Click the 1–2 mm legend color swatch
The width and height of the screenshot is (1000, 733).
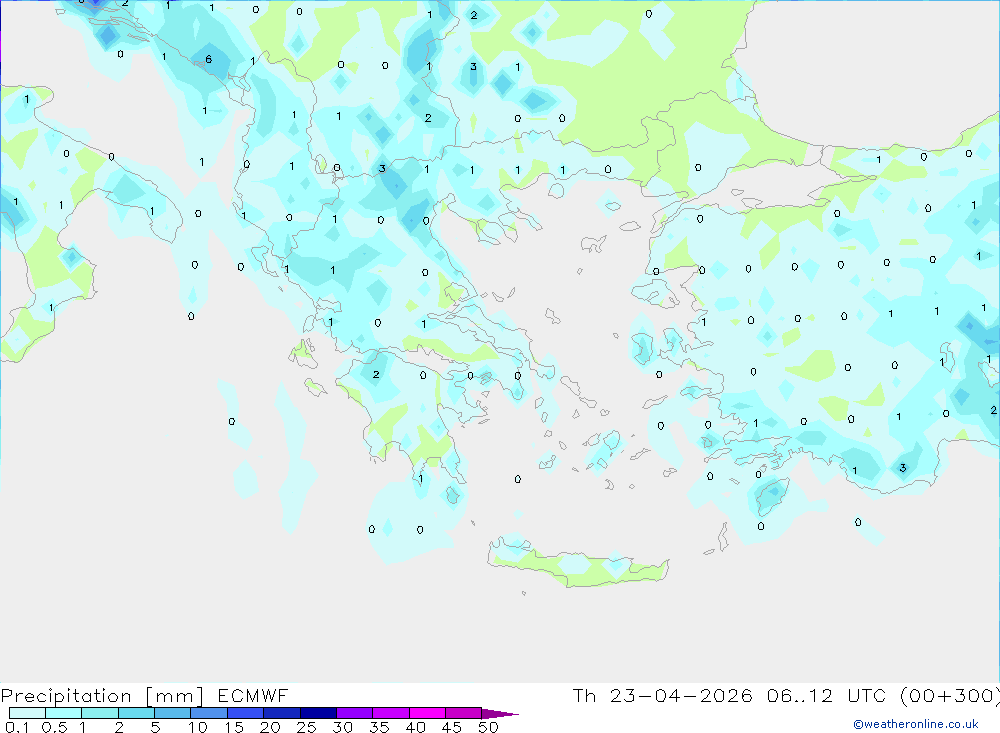100,713
